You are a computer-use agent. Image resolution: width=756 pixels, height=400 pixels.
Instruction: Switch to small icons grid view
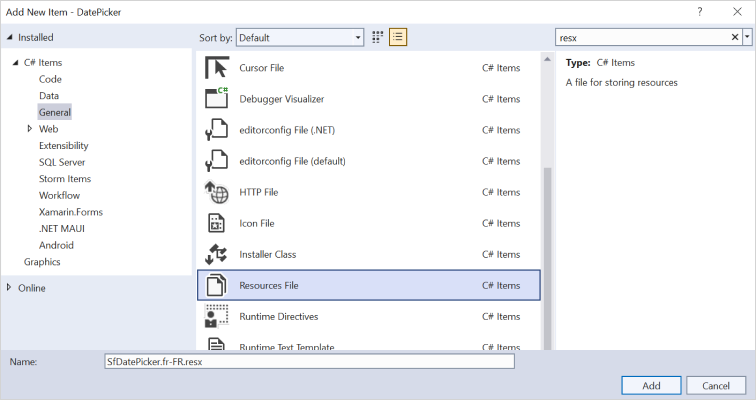tap(378, 37)
